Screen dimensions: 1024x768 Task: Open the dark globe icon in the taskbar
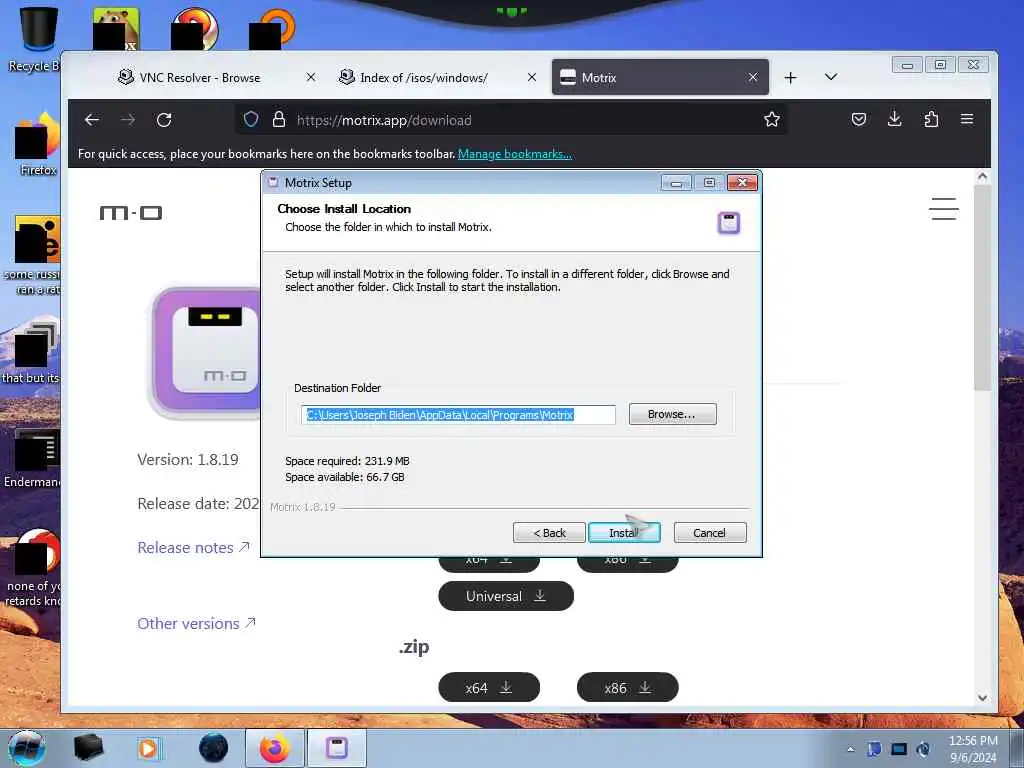coord(214,748)
